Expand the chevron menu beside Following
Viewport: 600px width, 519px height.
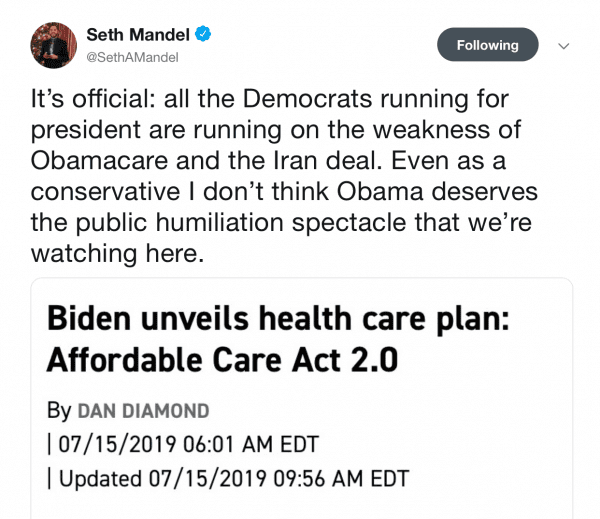563,46
